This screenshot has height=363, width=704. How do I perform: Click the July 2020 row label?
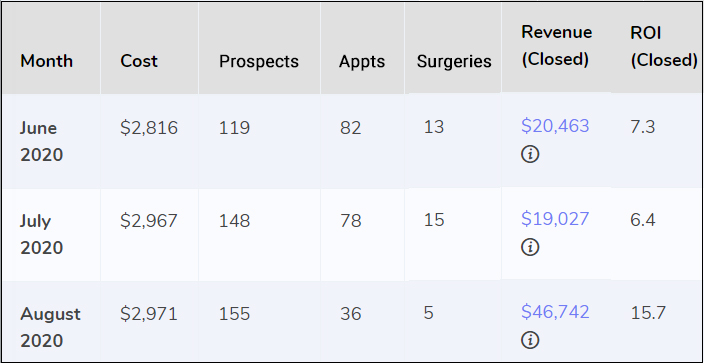click(x=41, y=234)
